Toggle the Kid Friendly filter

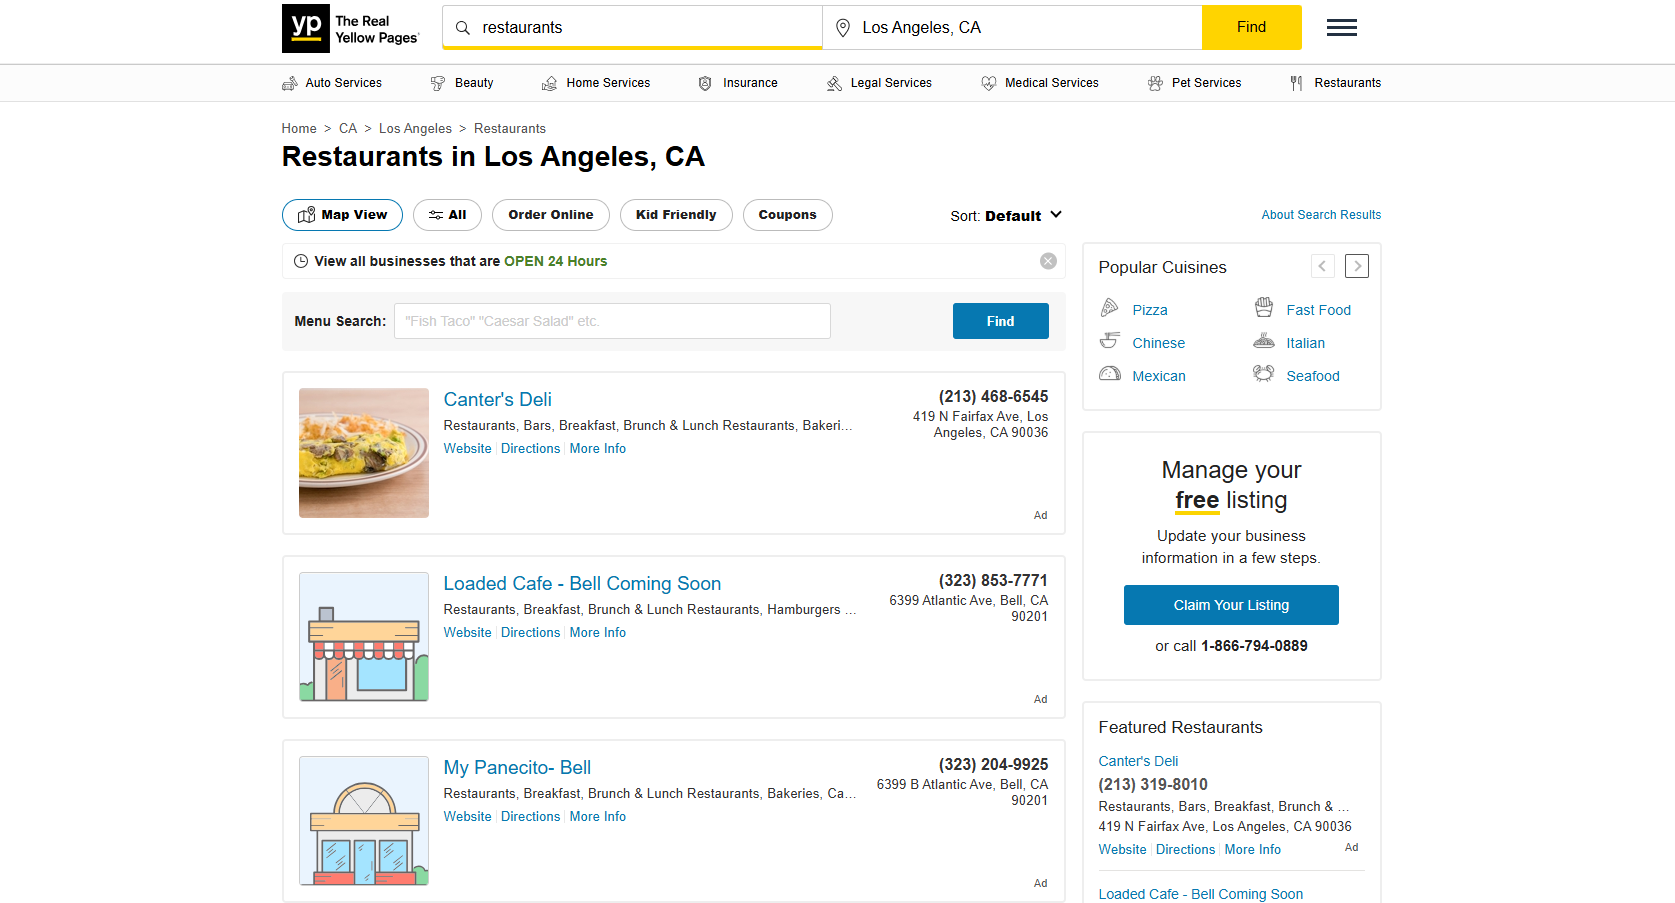[x=676, y=215]
